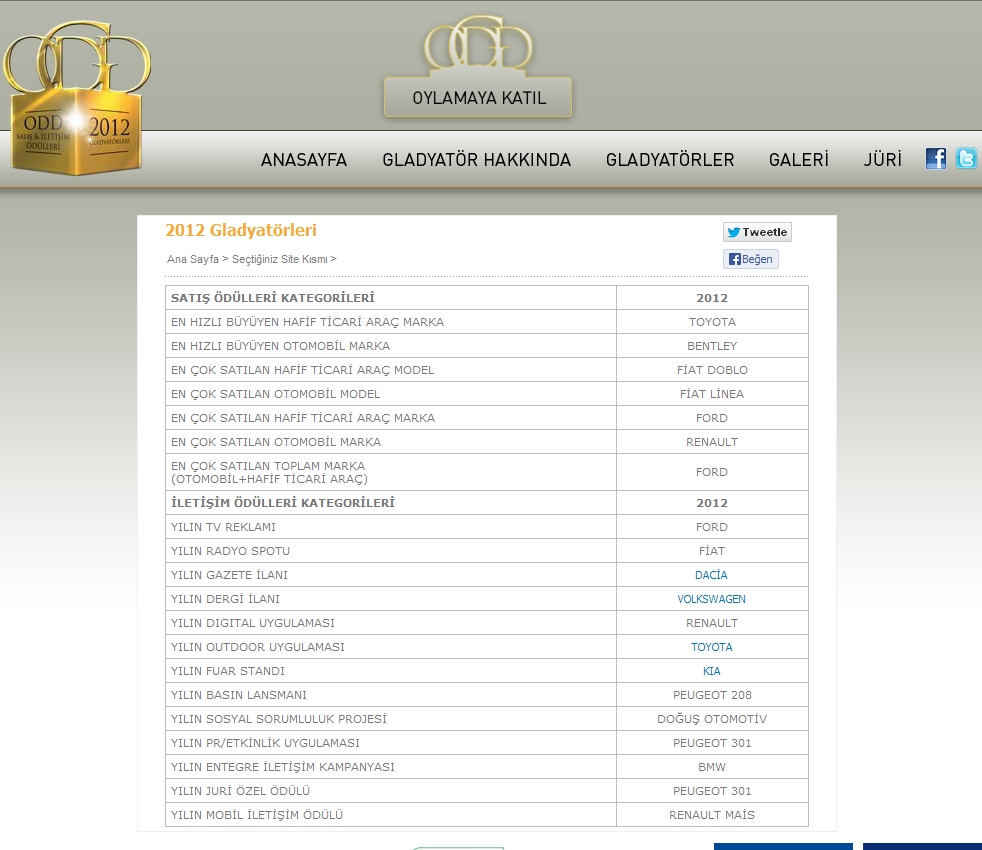The width and height of the screenshot is (982, 850).
Task: Click EN ÇOK SATILAN OTOMOBİL MARKA cell
Action: point(391,442)
